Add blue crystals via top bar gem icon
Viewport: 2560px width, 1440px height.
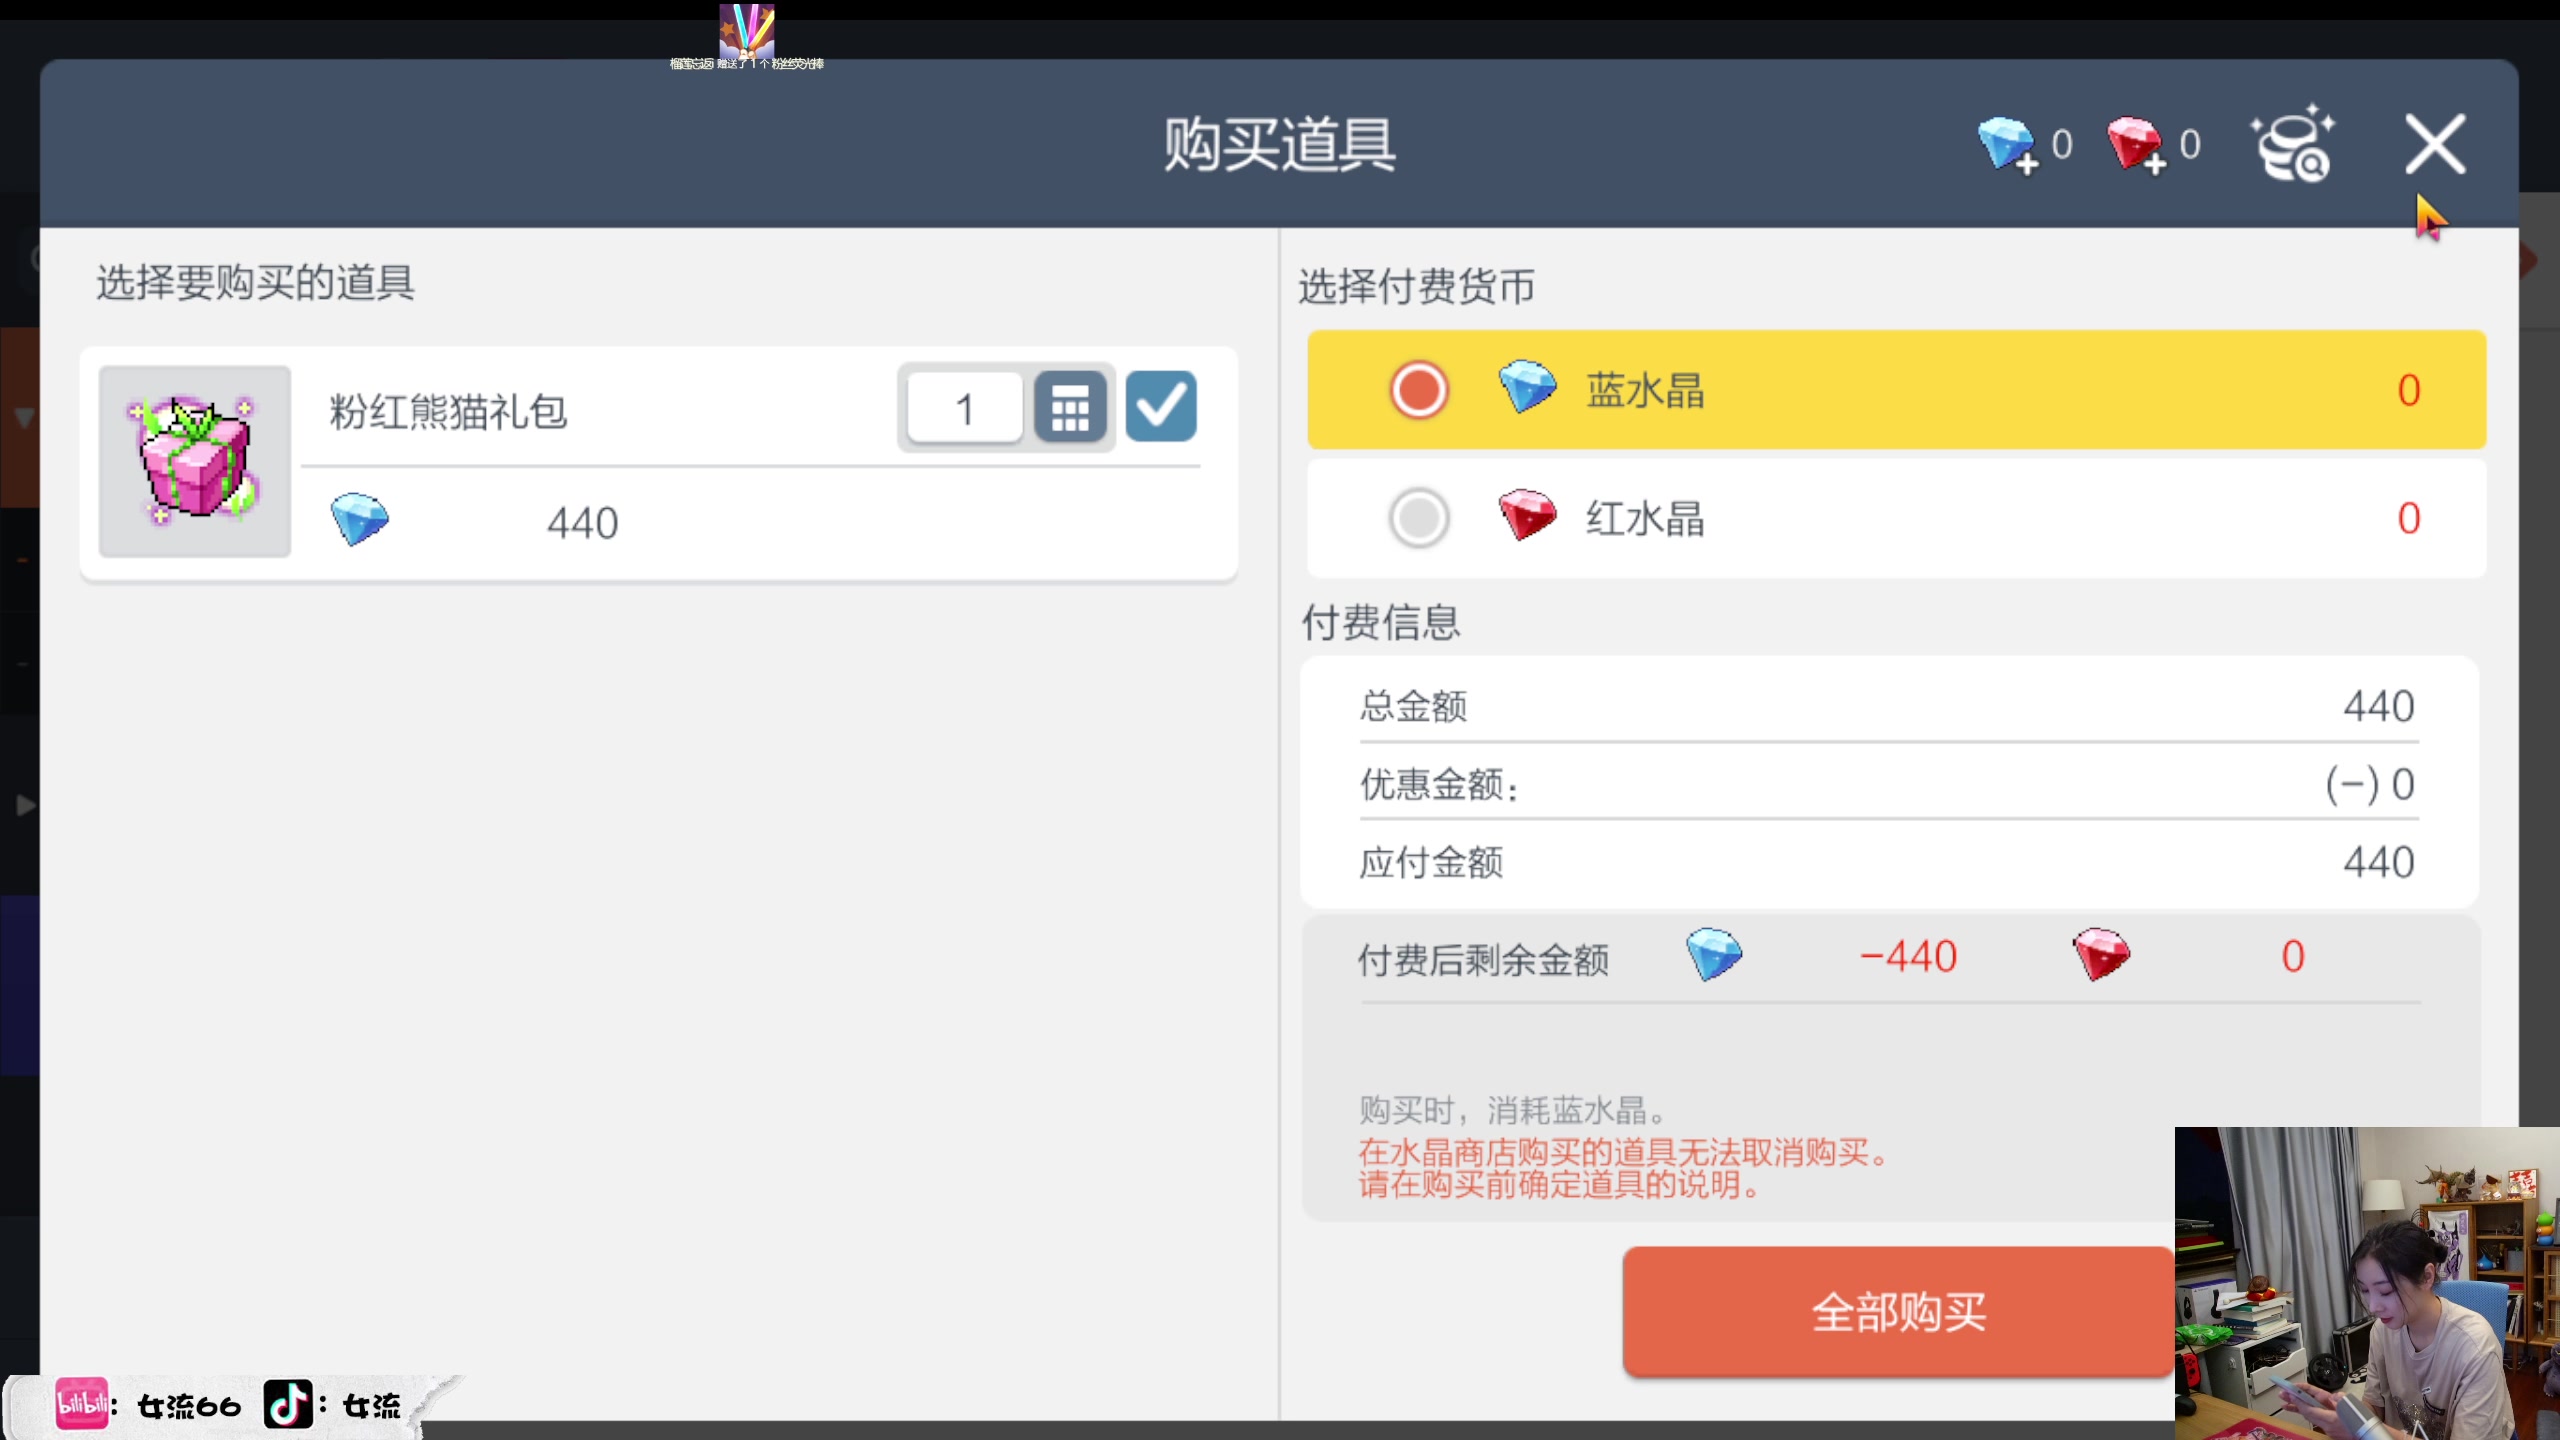pos(2007,146)
